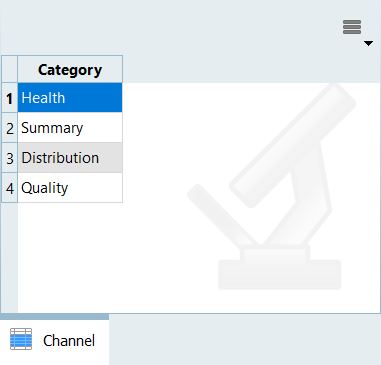Select the Health category cell

coord(70,98)
